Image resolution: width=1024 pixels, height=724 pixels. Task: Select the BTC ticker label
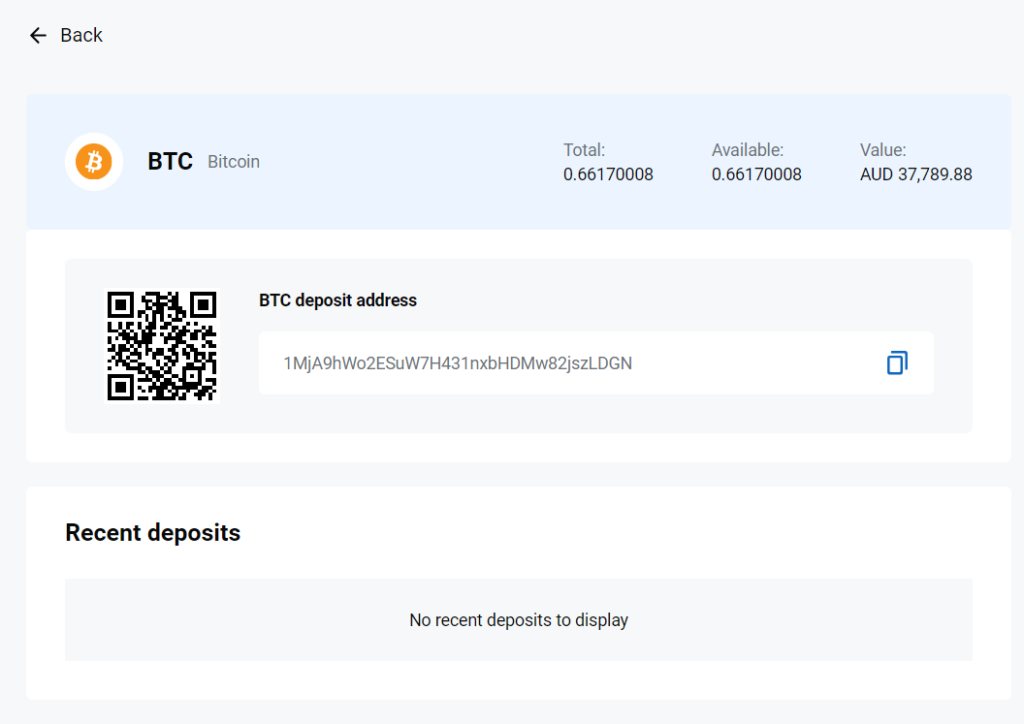click(170, 161)
